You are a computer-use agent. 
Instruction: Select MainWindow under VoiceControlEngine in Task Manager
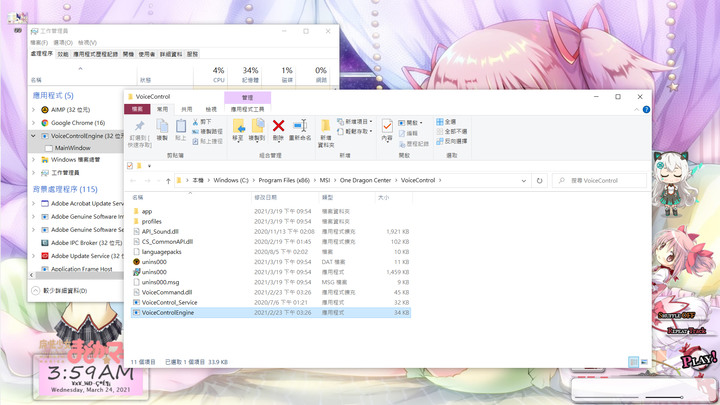pyautogui.click(x=73, y=148)
